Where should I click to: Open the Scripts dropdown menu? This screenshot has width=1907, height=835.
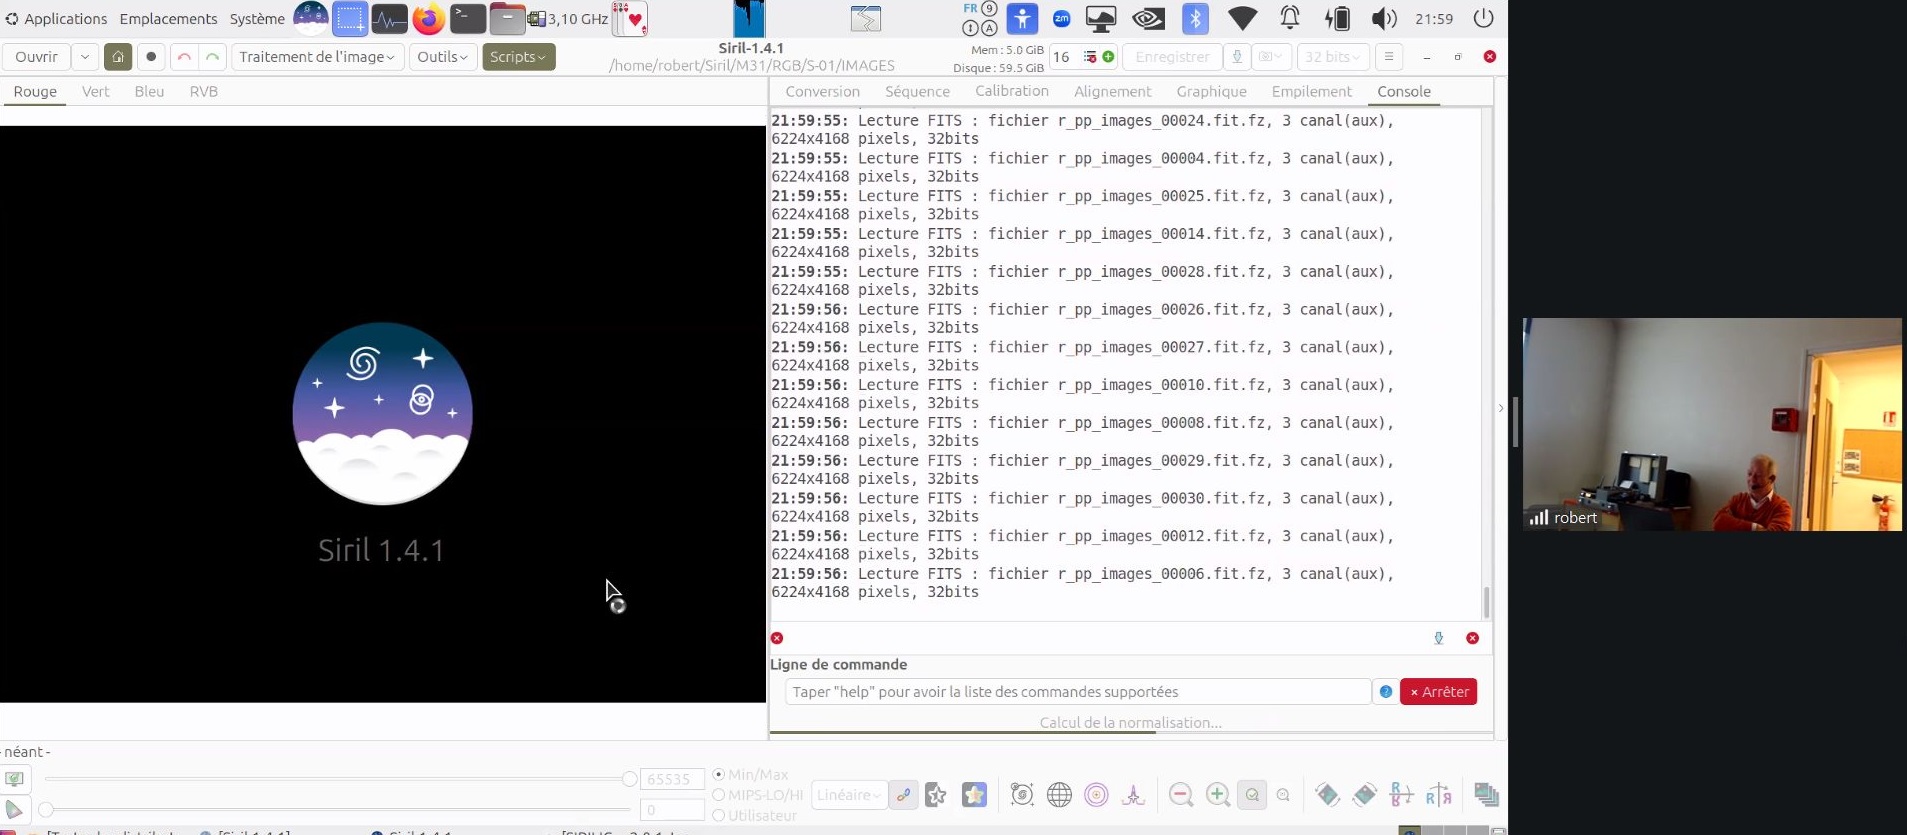coord(518,57)
